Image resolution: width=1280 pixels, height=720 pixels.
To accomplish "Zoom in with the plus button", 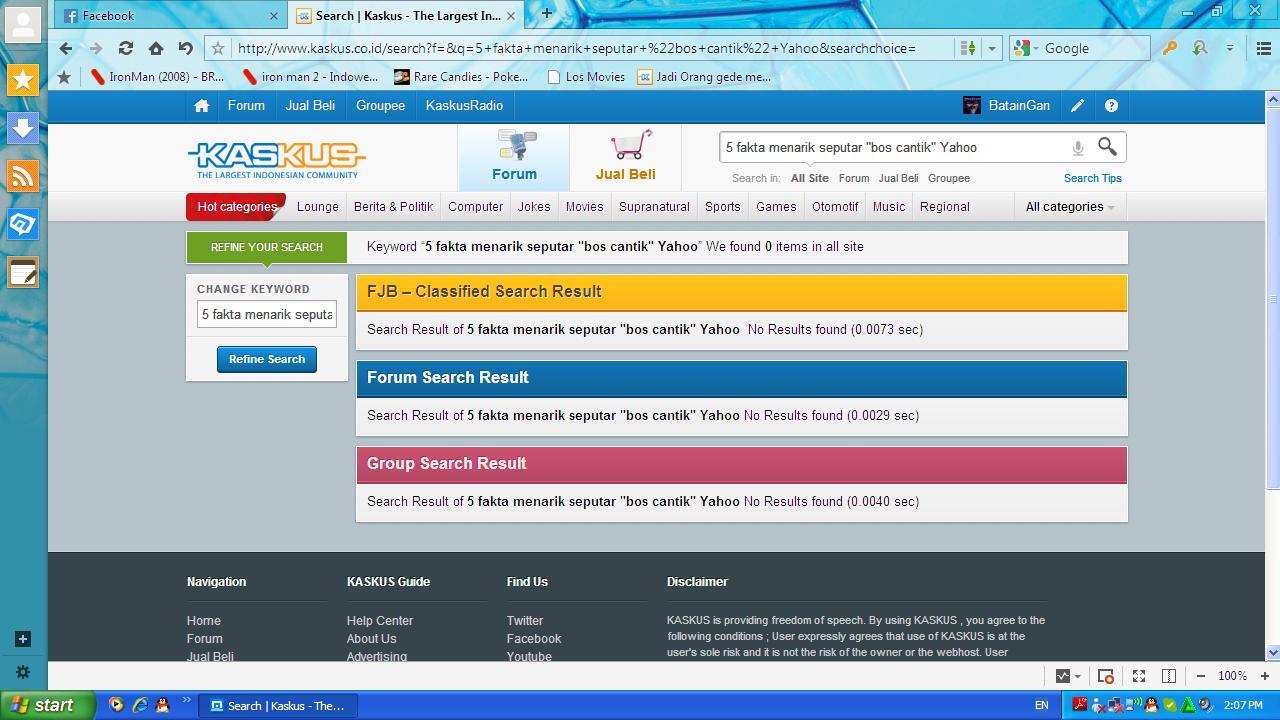I will point(1264,676).
